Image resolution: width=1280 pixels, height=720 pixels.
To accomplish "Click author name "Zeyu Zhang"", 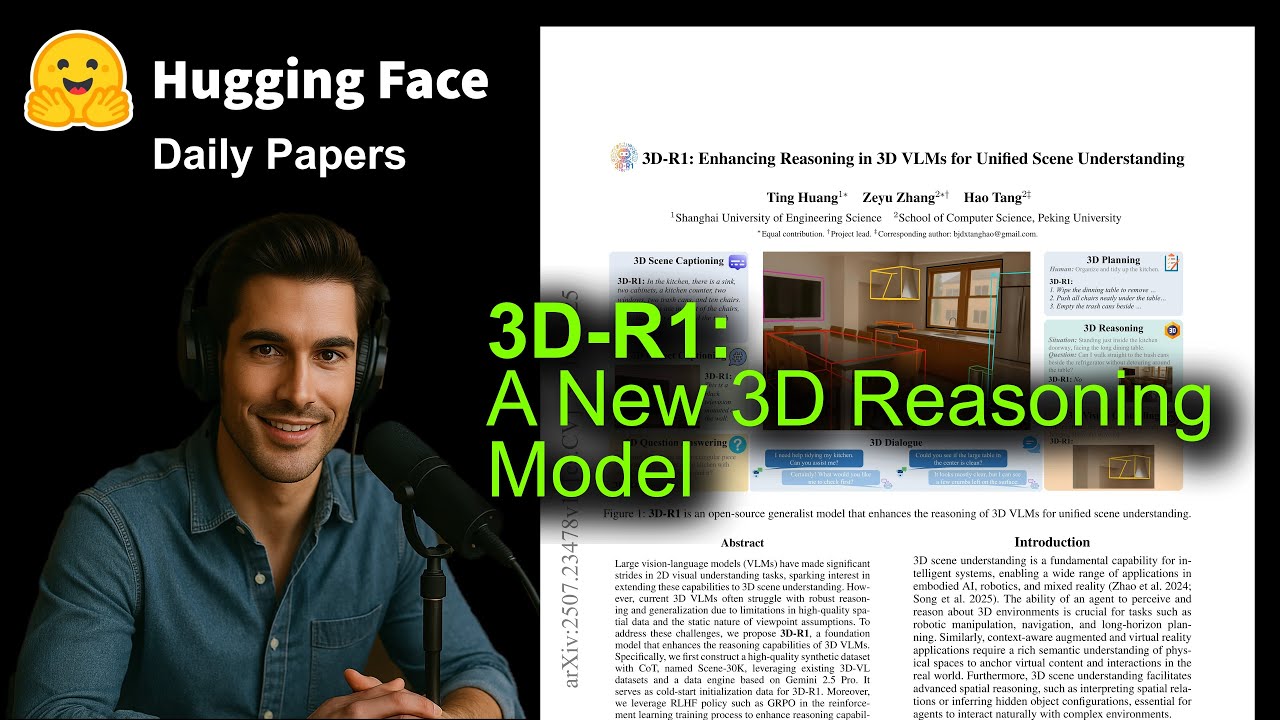I will pyautogui.click(x=900, y=197).
